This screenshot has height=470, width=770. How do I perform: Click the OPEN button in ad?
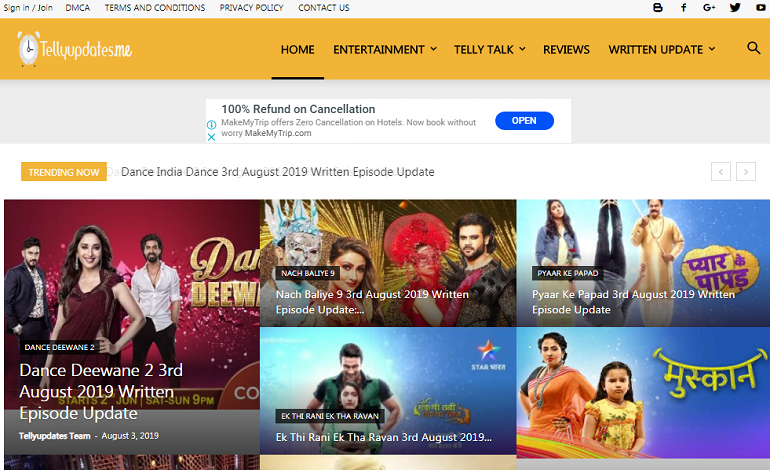point(524,121)
